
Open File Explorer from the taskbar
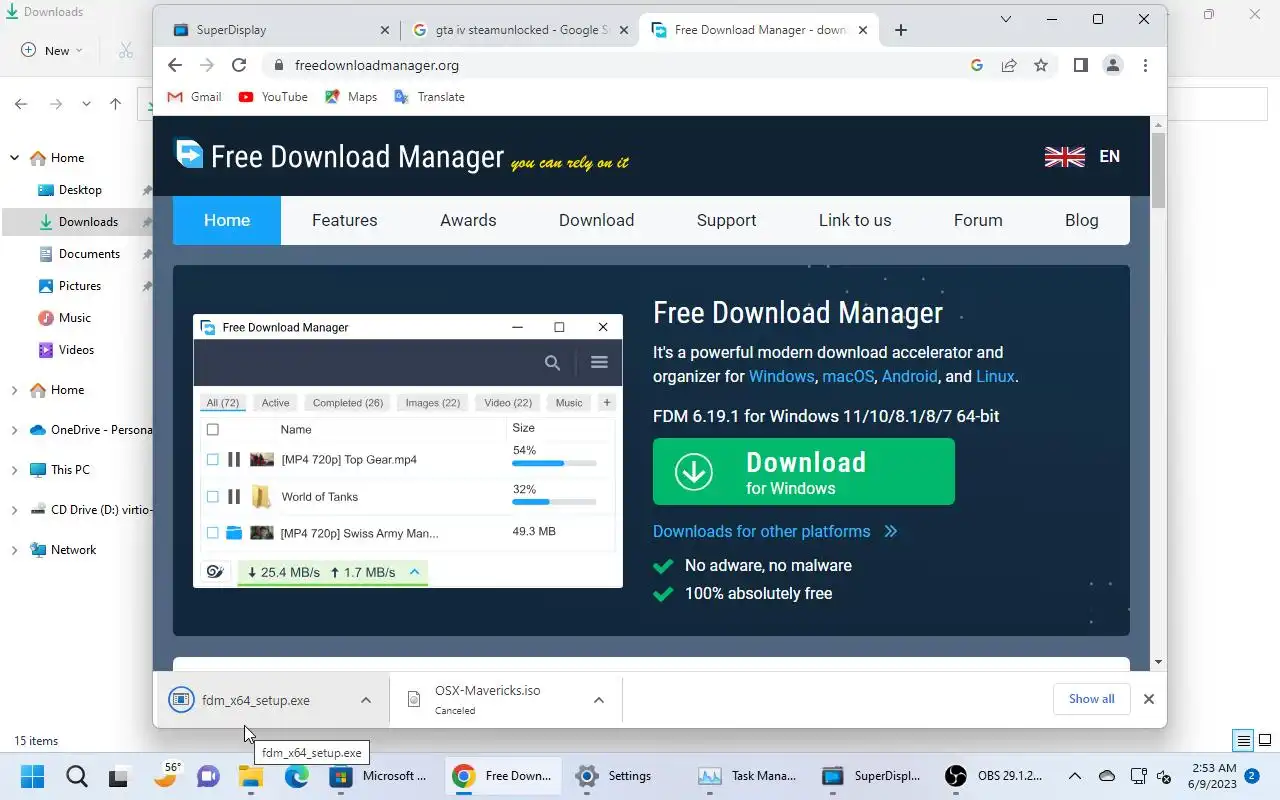[x=250, y=776]
